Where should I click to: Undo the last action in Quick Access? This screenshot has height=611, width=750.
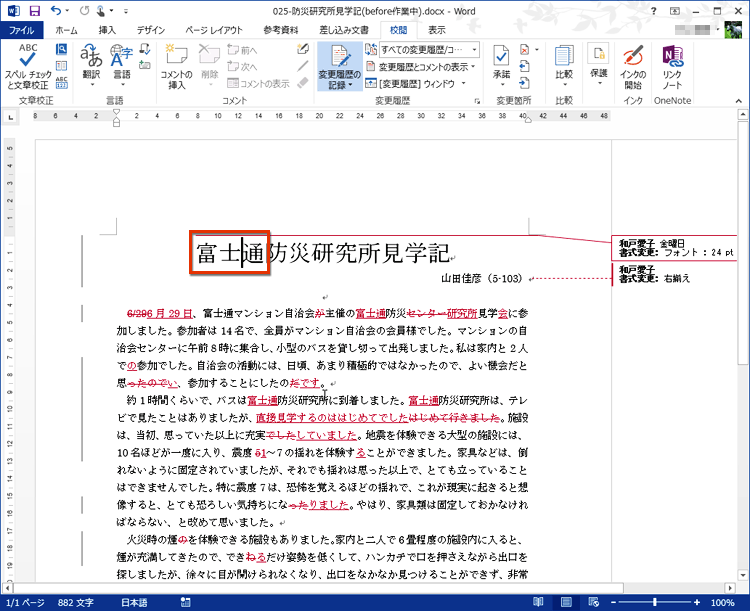(x=56, y=11)
